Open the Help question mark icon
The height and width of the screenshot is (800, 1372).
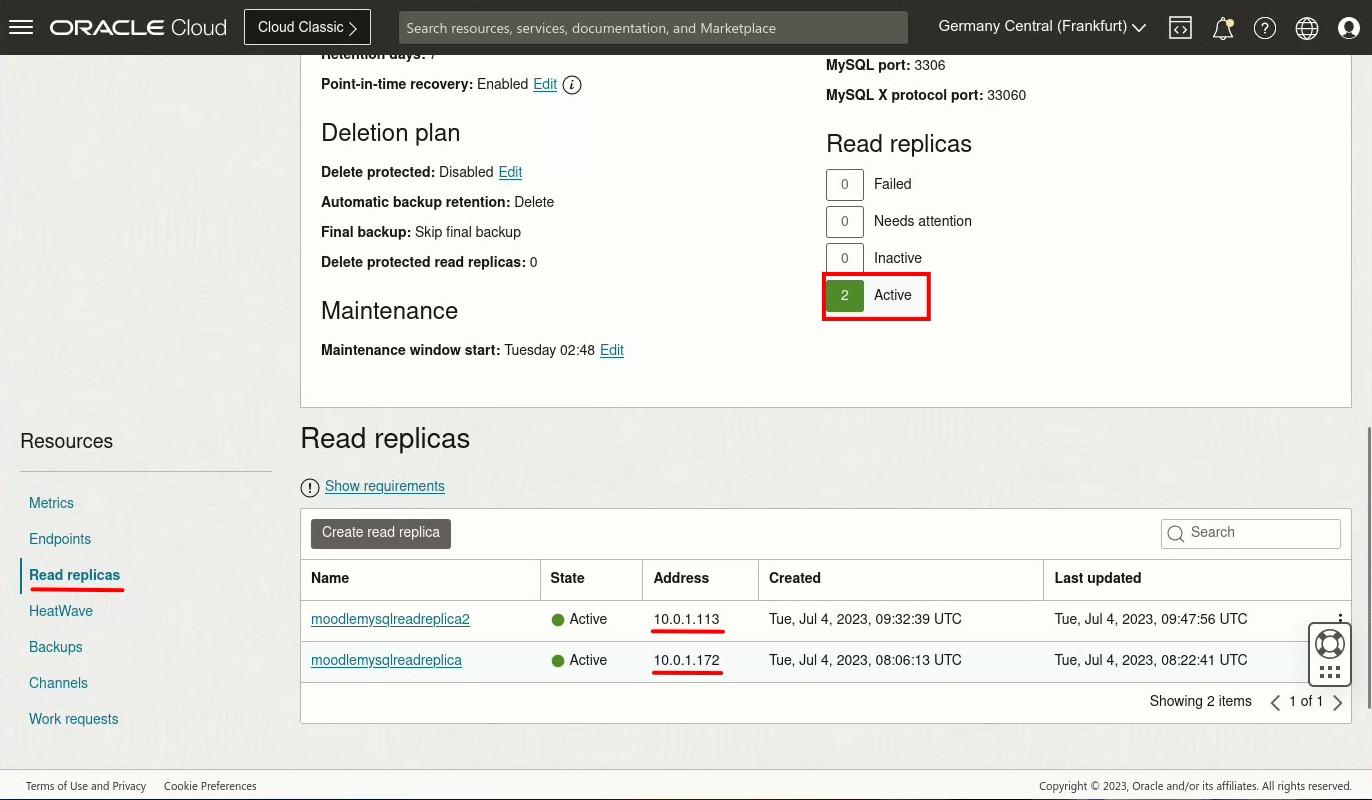pyautogui.click(x=1265, y=28)
